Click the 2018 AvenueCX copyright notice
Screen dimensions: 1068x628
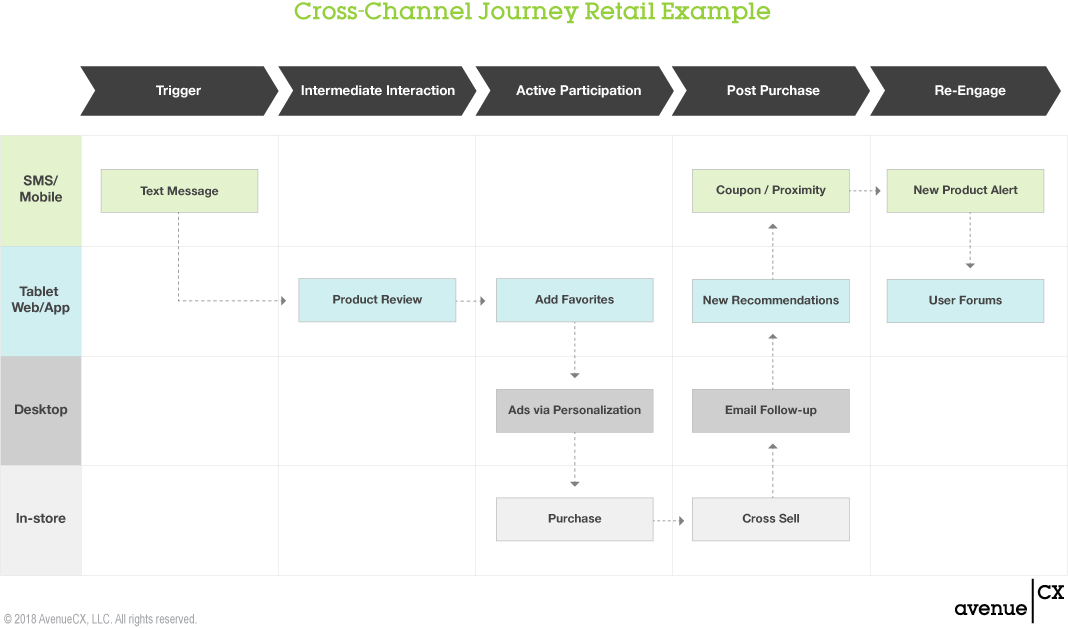pos(100,619)
